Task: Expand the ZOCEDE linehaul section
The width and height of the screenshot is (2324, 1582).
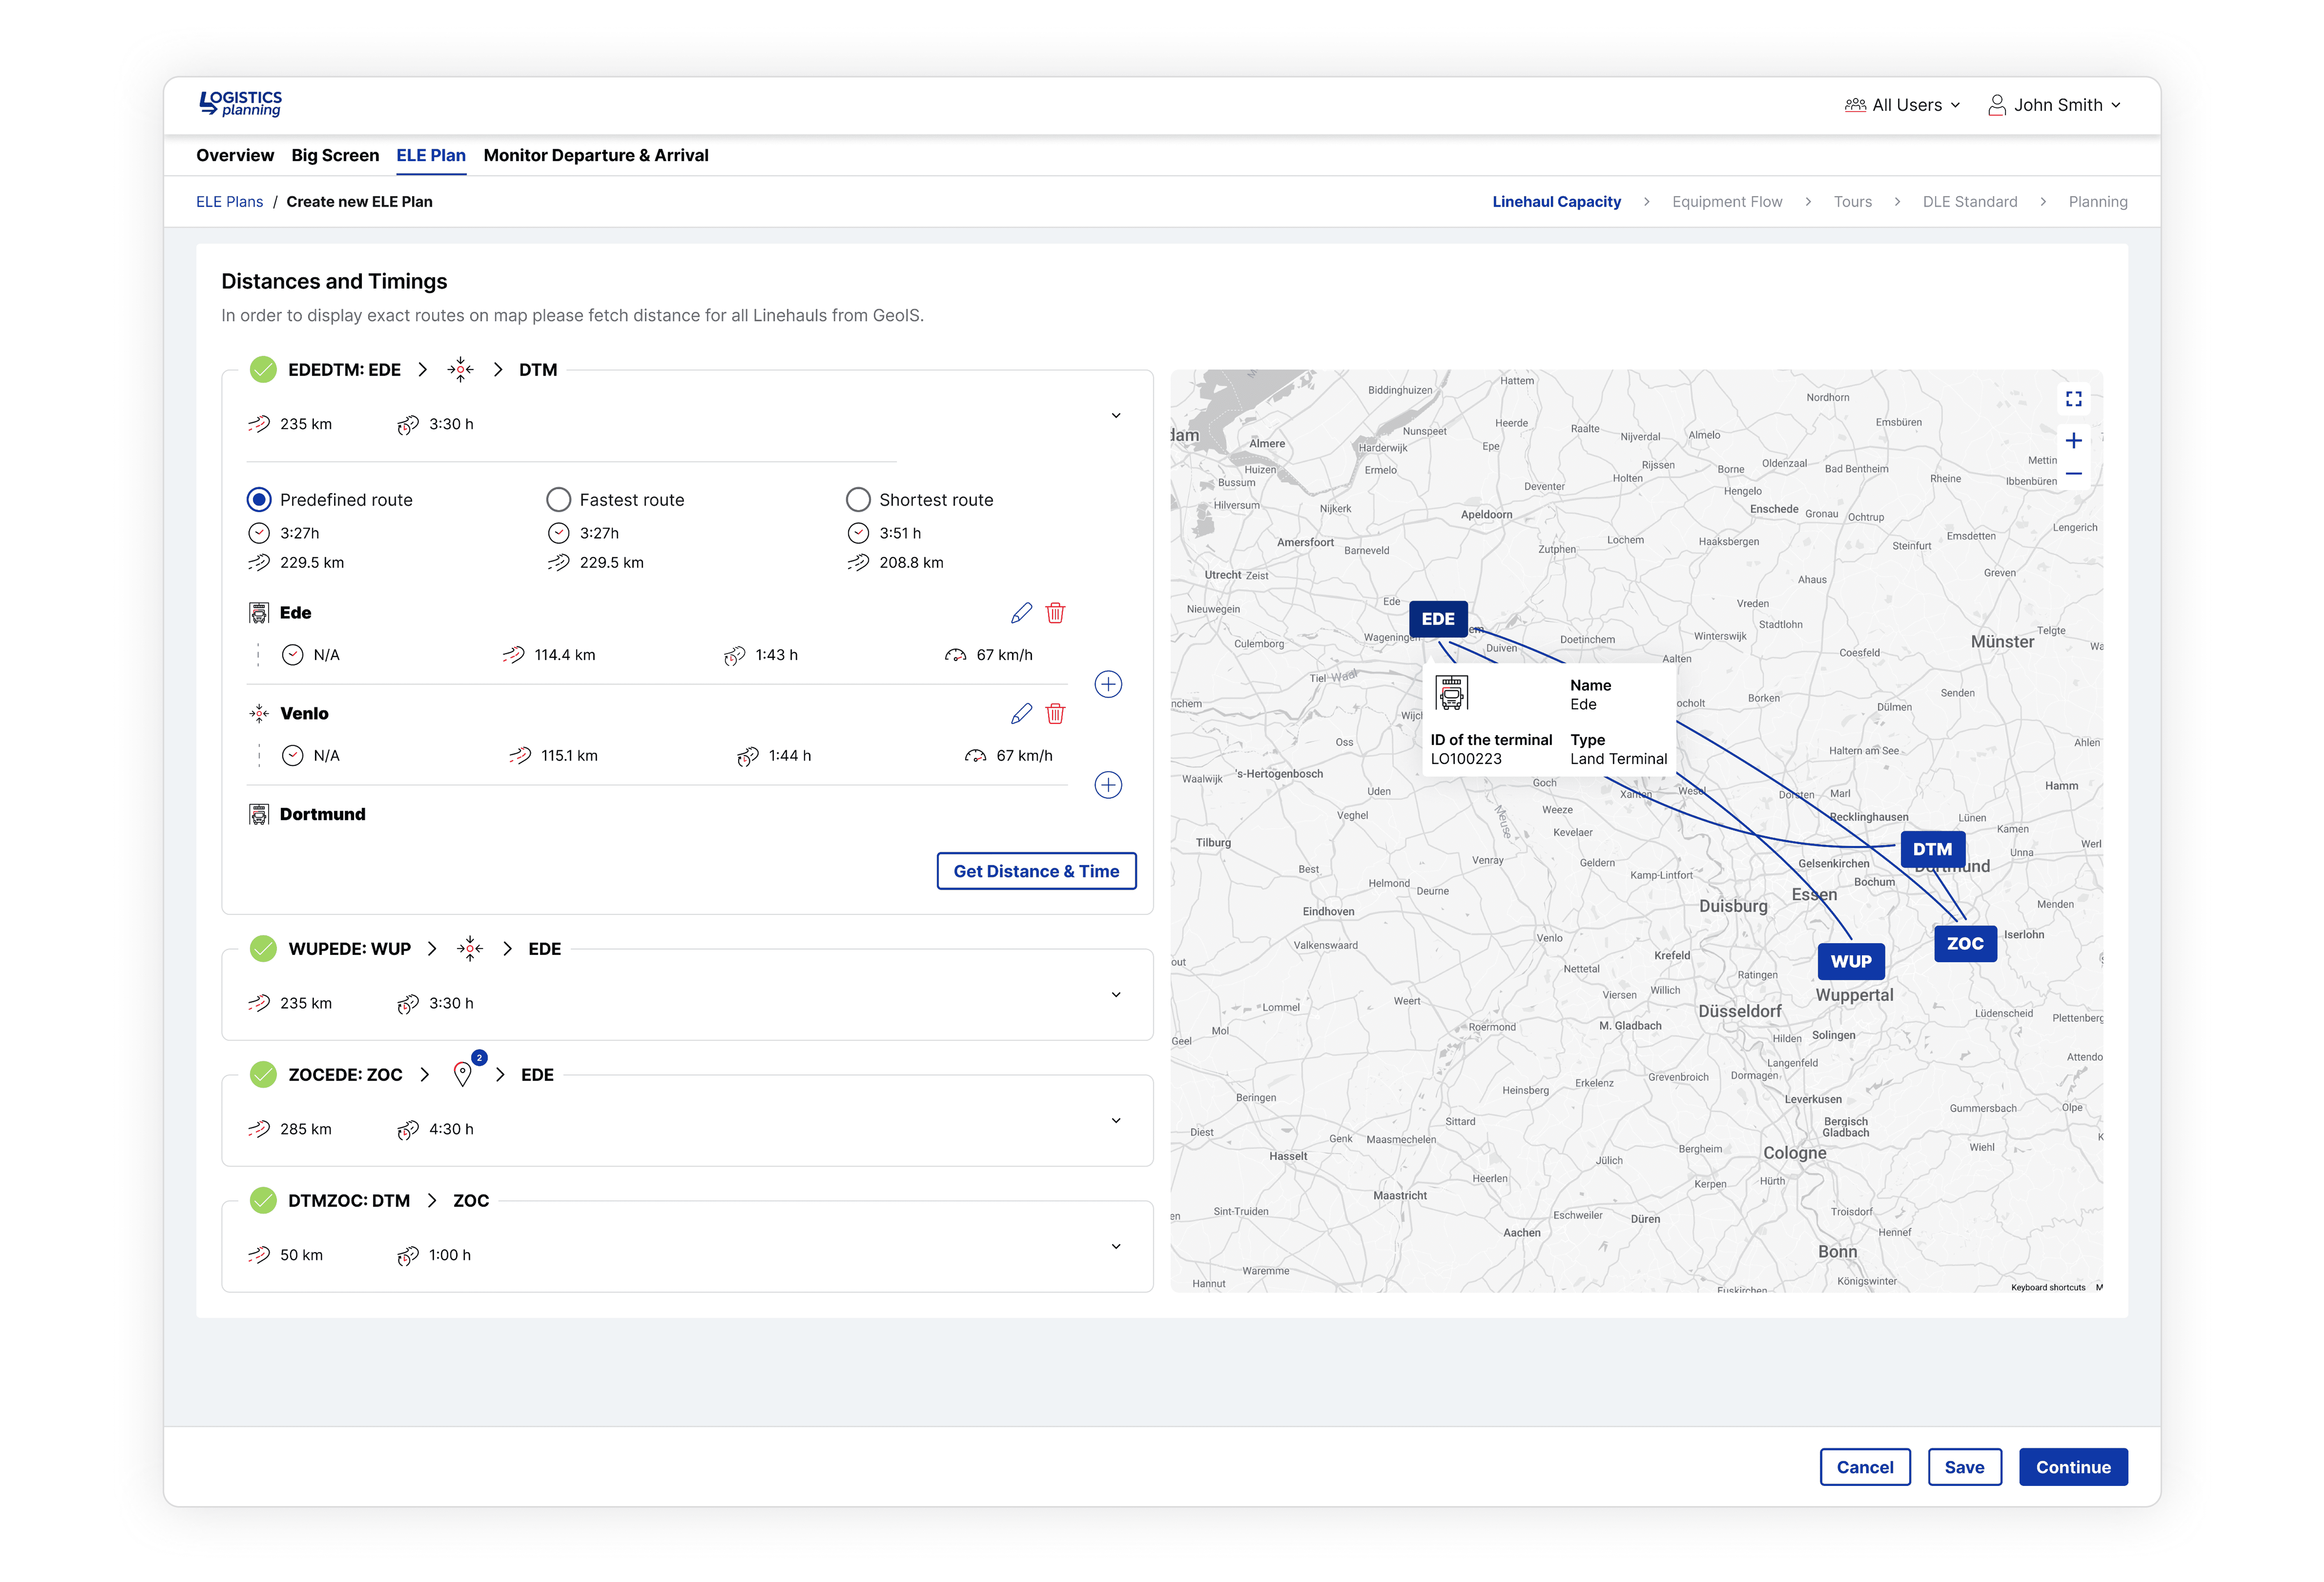Action: (x=1116, y=1121)
